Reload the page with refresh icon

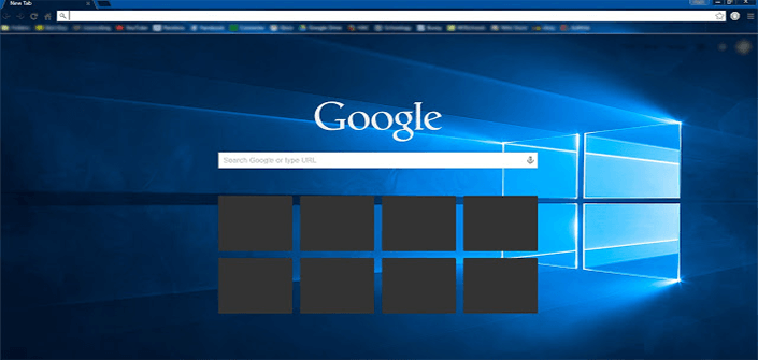(34, 16)
